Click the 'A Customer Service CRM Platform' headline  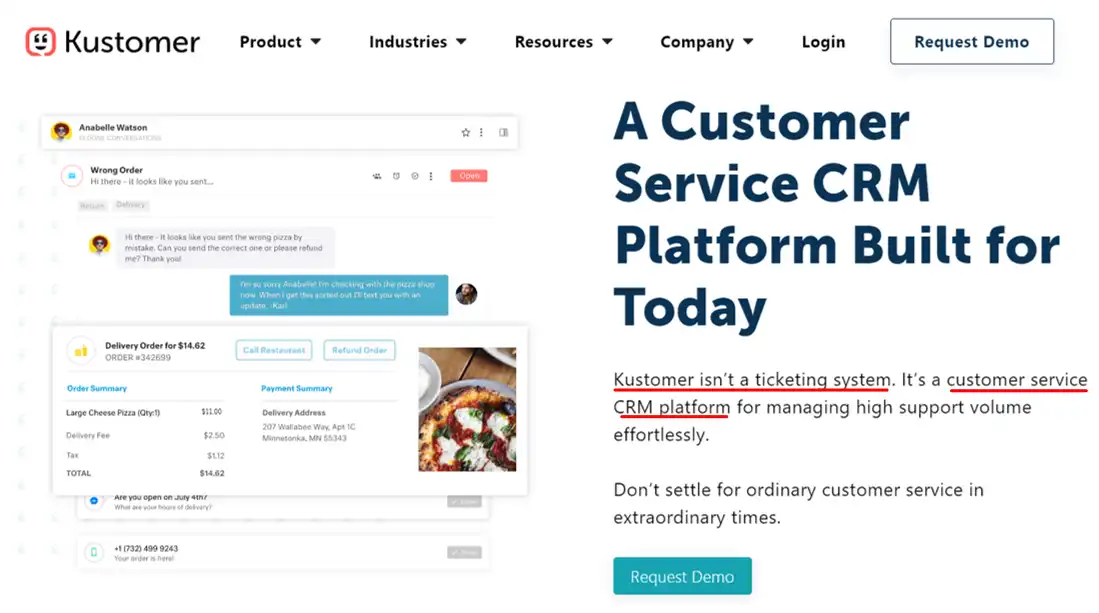[838, 214]
